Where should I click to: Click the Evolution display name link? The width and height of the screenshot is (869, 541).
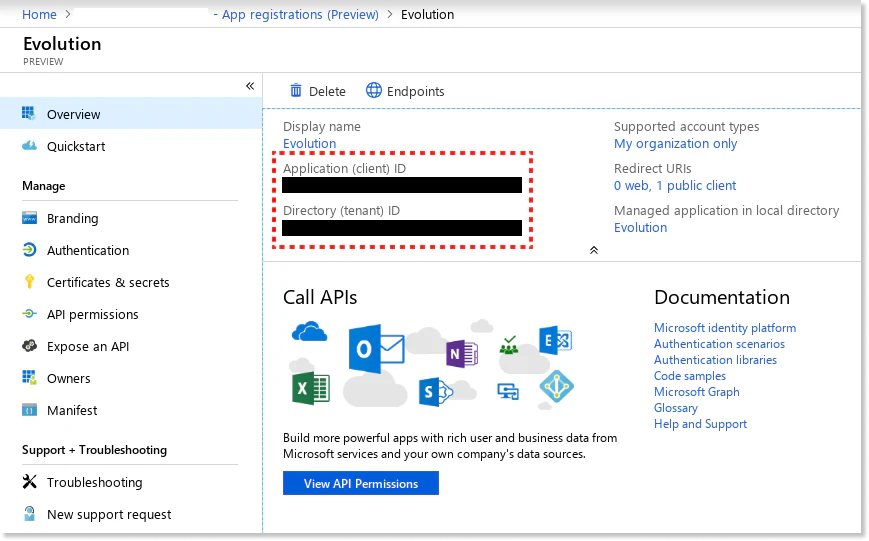click(x=309, y=143)
